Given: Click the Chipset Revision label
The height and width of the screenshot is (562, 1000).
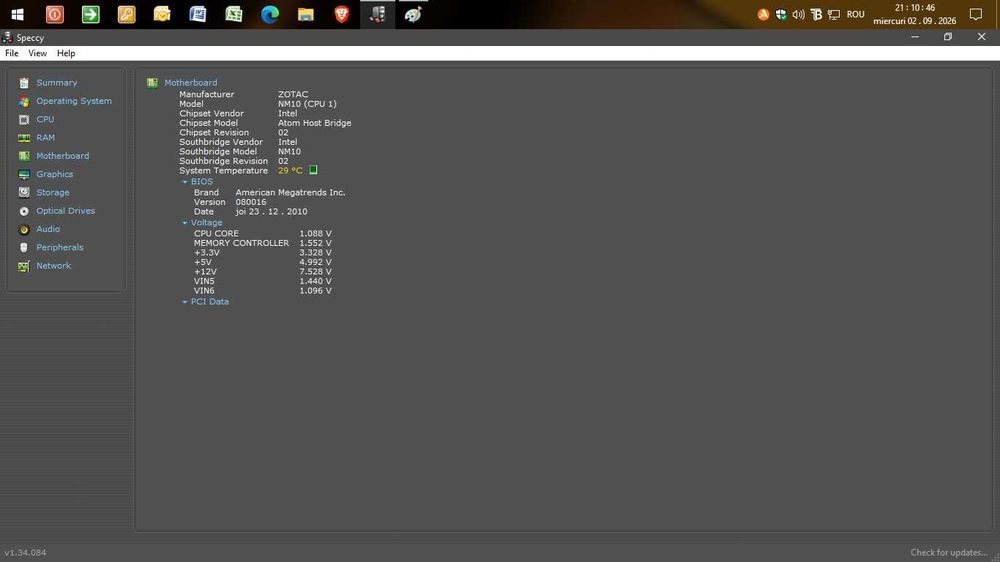Looking at the screenshot, I should (214, 133).
